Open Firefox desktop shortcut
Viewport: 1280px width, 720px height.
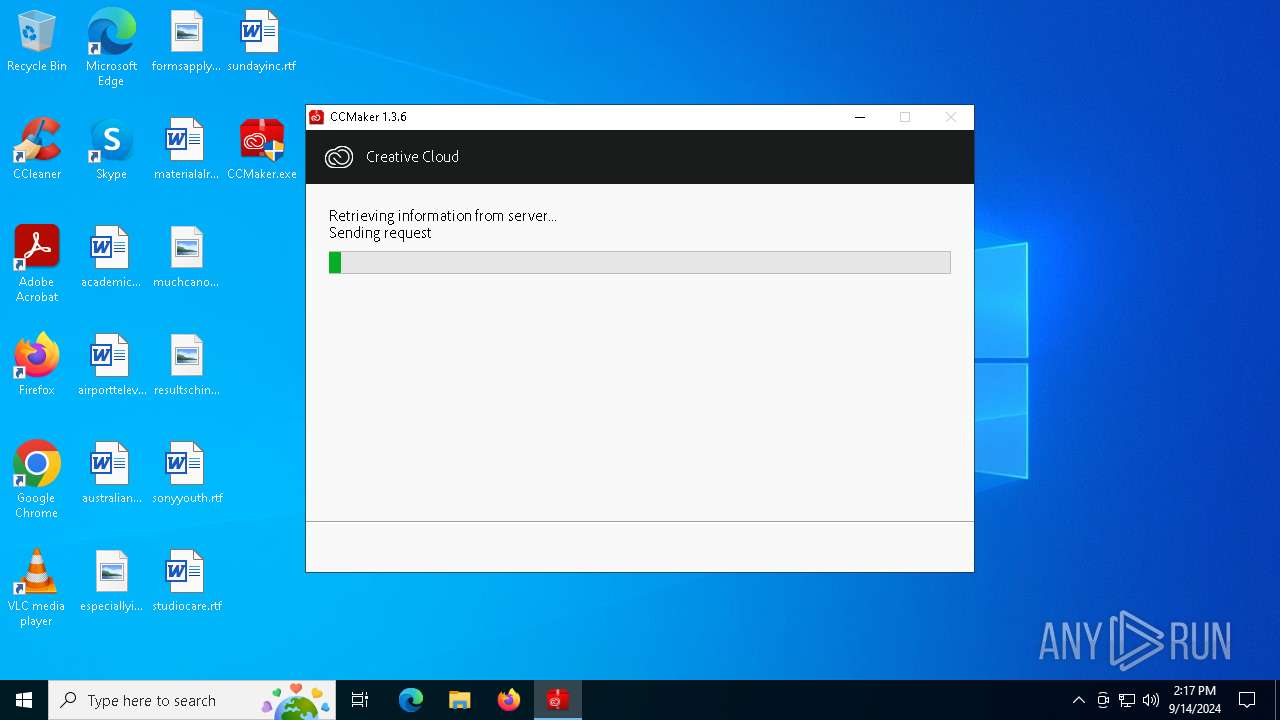pyautogui.click(x=37, y=365)
